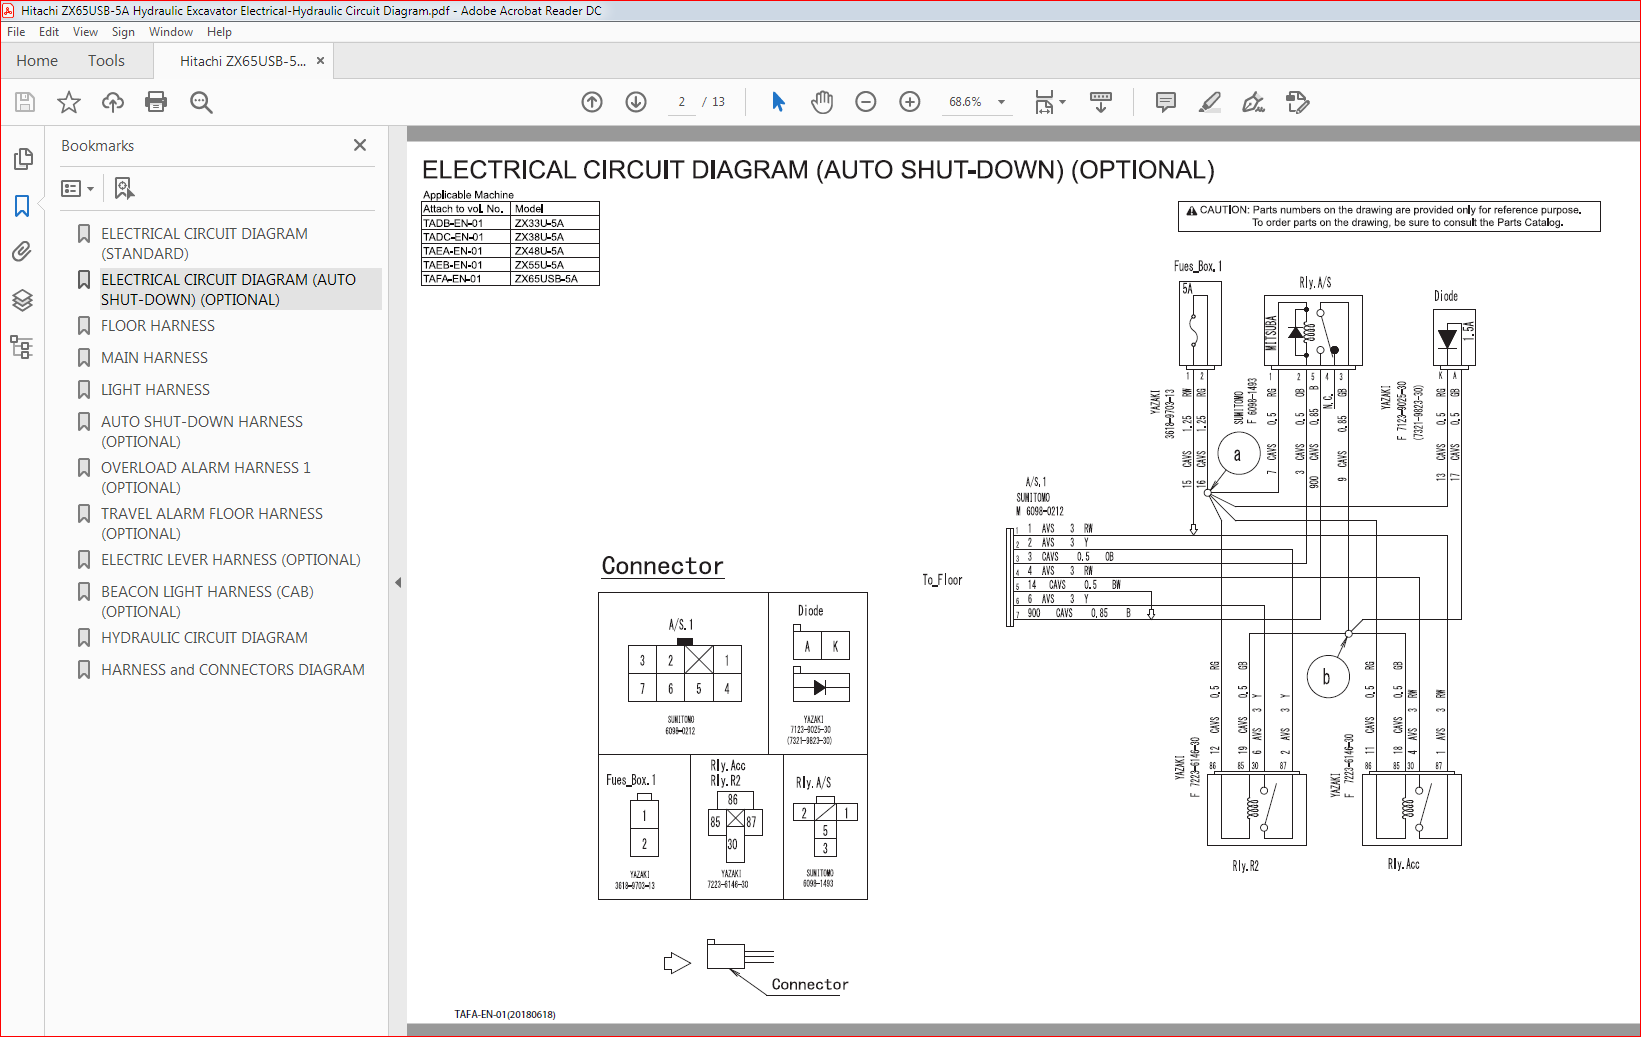Zoom out with the minus button
The image size is (1641, 1037).
pos(866,102)
